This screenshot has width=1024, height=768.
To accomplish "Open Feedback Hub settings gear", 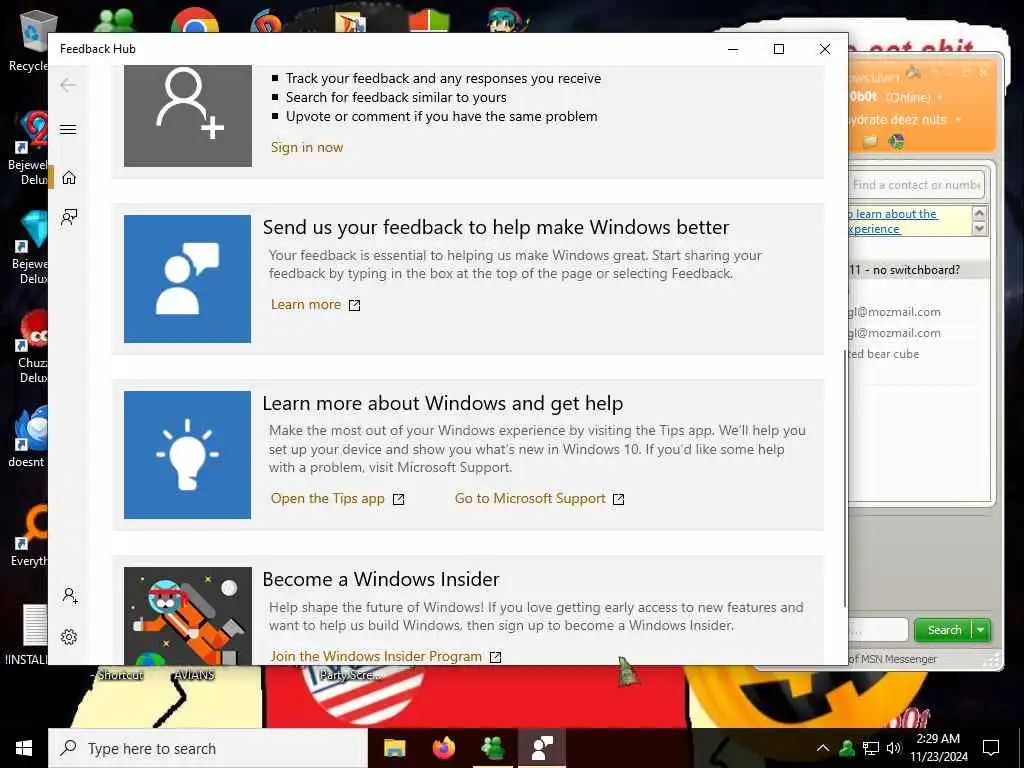I will pyautogui.click(x=69, y=637).
